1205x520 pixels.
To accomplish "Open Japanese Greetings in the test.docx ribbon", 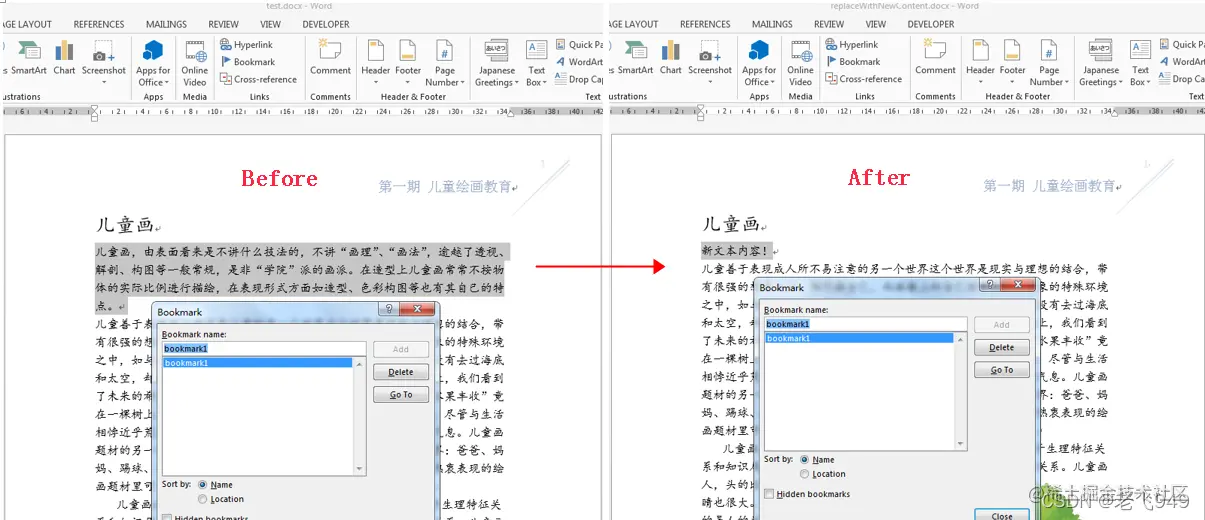I will (495, 63).
